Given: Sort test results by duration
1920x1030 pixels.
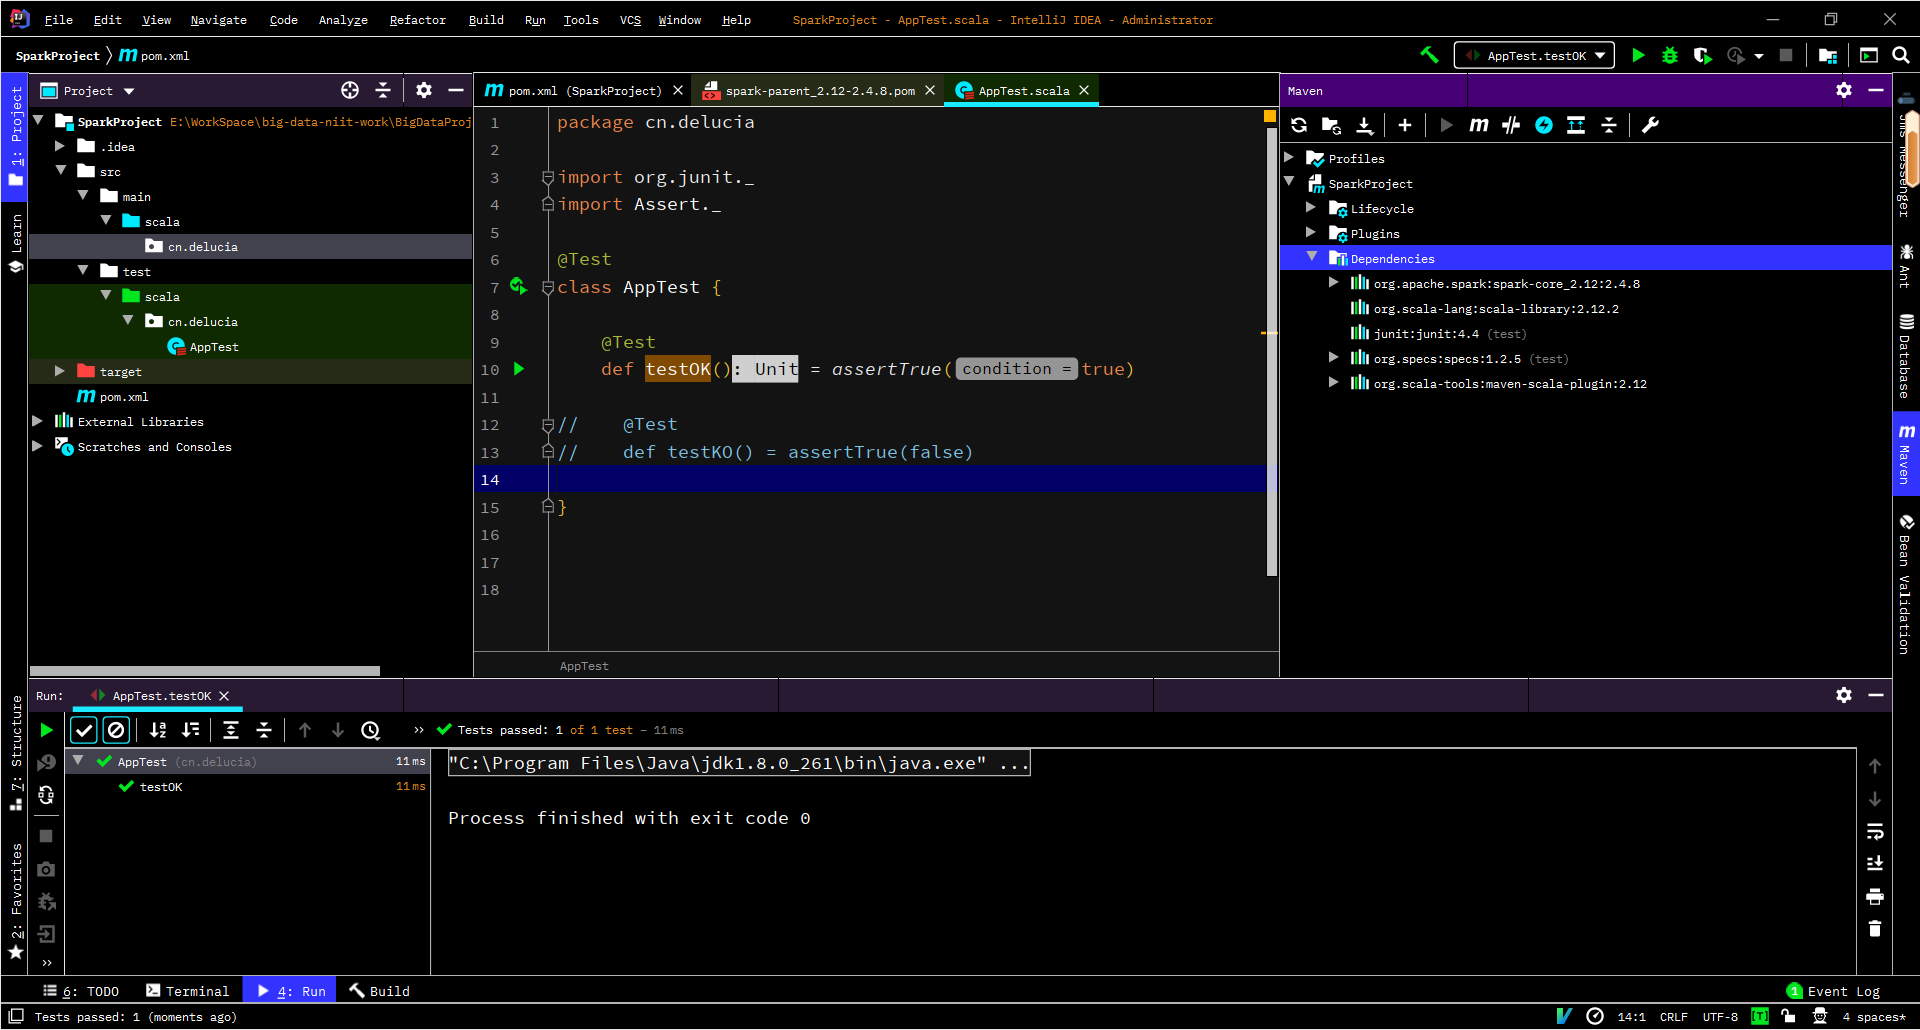Looking at the screenshot, I should tap(191, 730).
